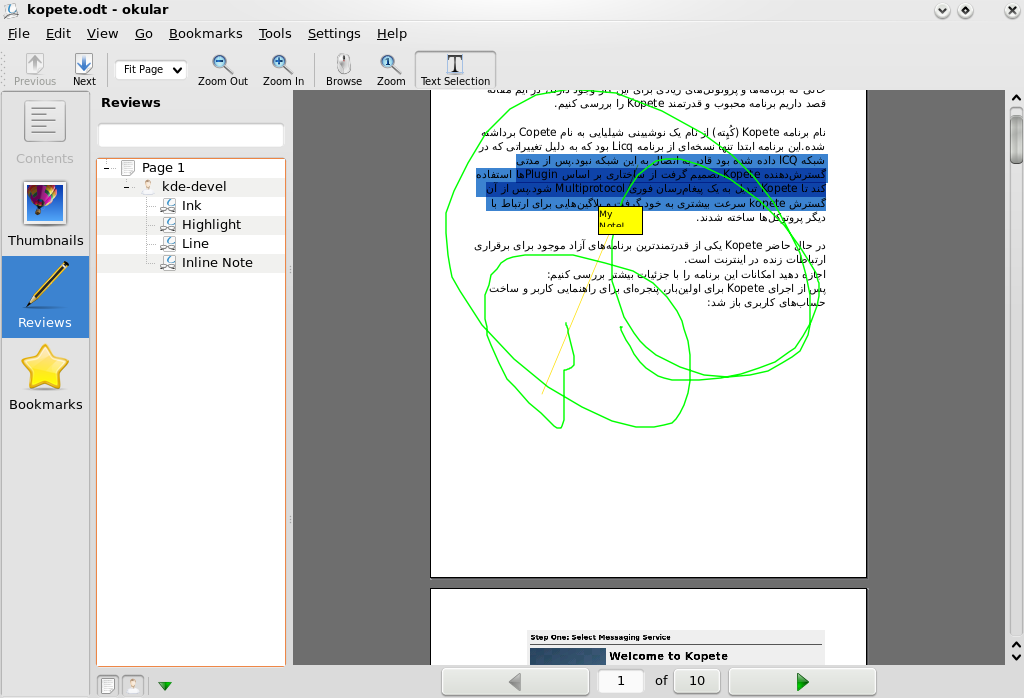
Task: Open the File menu
Action: click(18, 33)
